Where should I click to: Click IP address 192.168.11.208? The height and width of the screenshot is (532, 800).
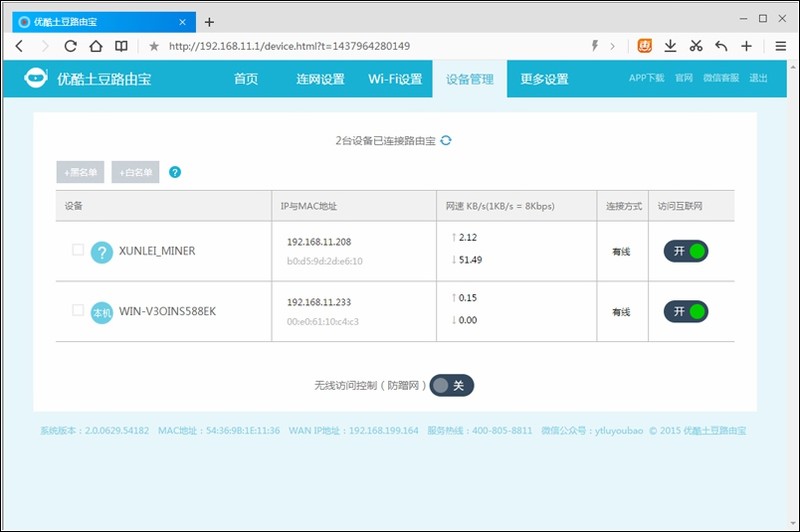point(319,242)
